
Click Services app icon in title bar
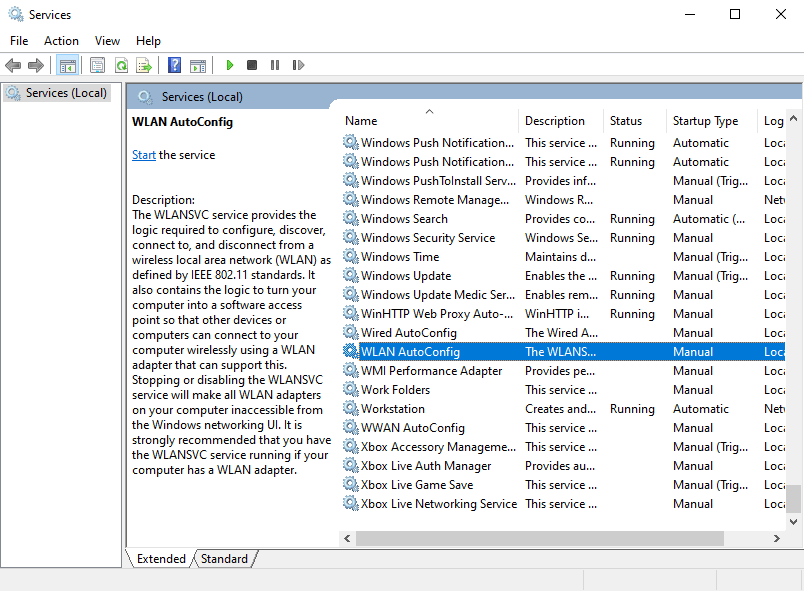click(x=15, y=14)
